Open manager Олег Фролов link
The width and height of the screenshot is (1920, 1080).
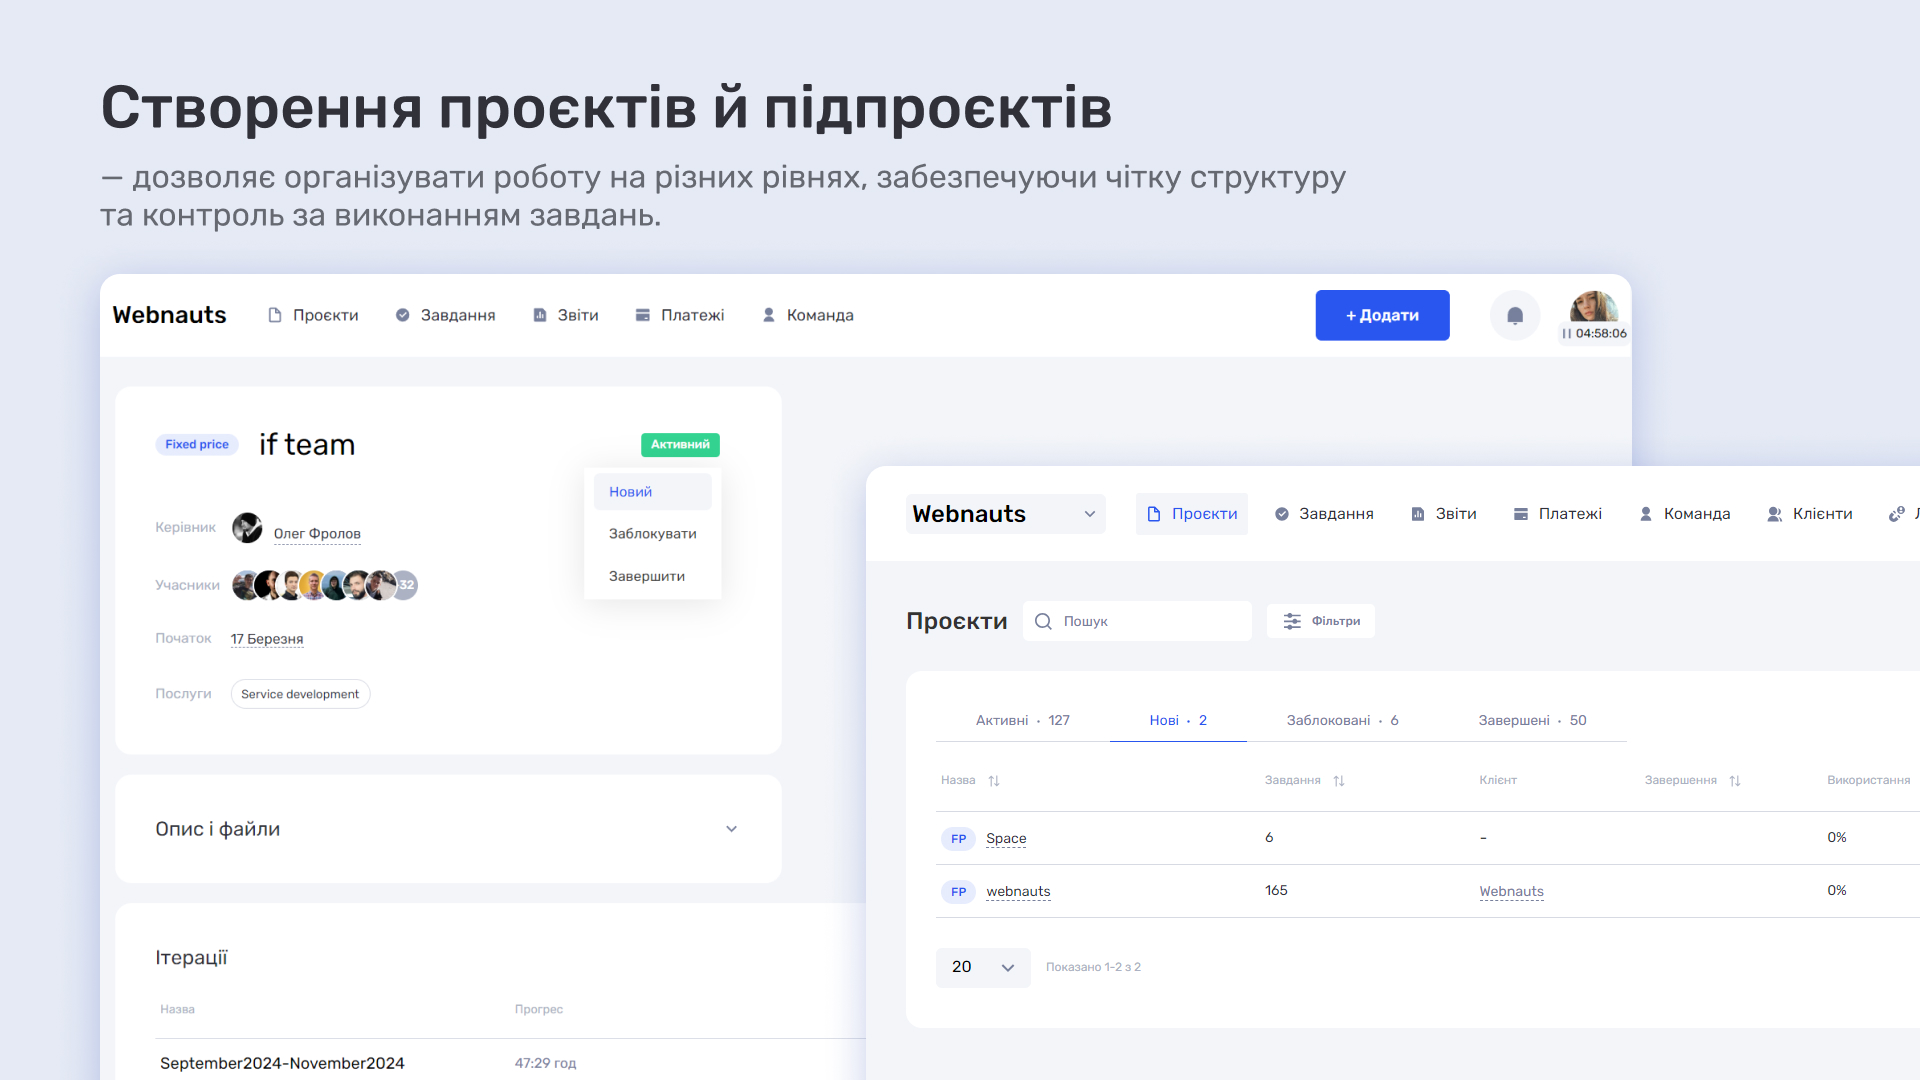tap(317, 534)
